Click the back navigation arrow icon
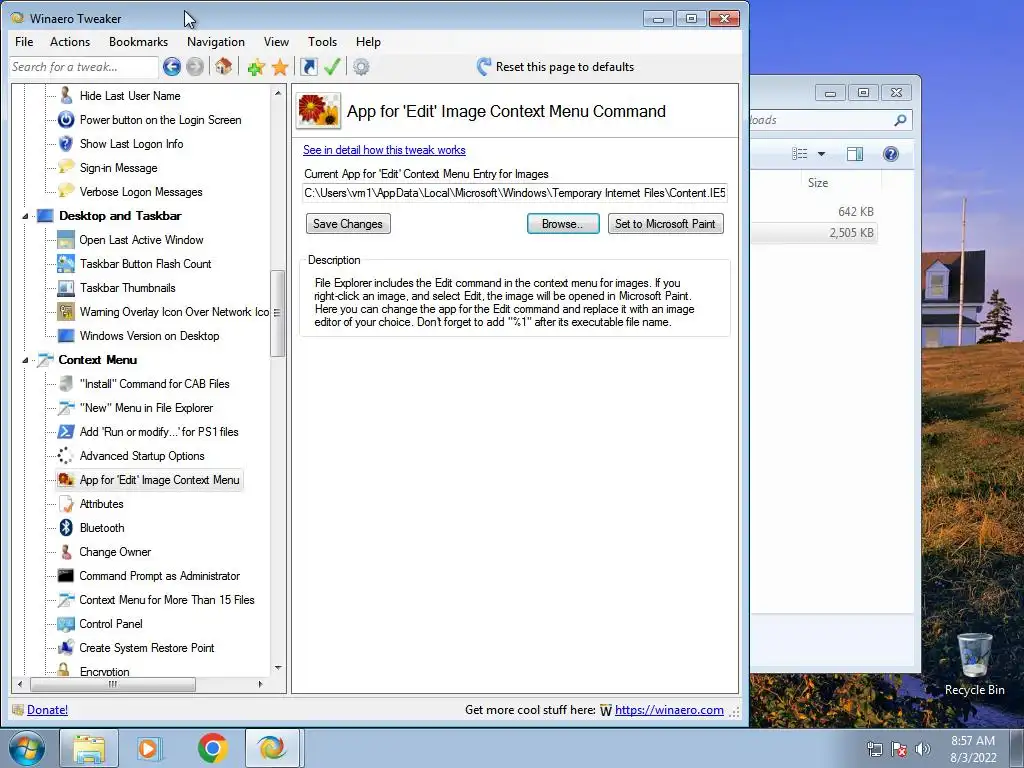Image resolution: width=1024 pixels, height=768 pixels. pyautogui.click(x=172, y=67)
